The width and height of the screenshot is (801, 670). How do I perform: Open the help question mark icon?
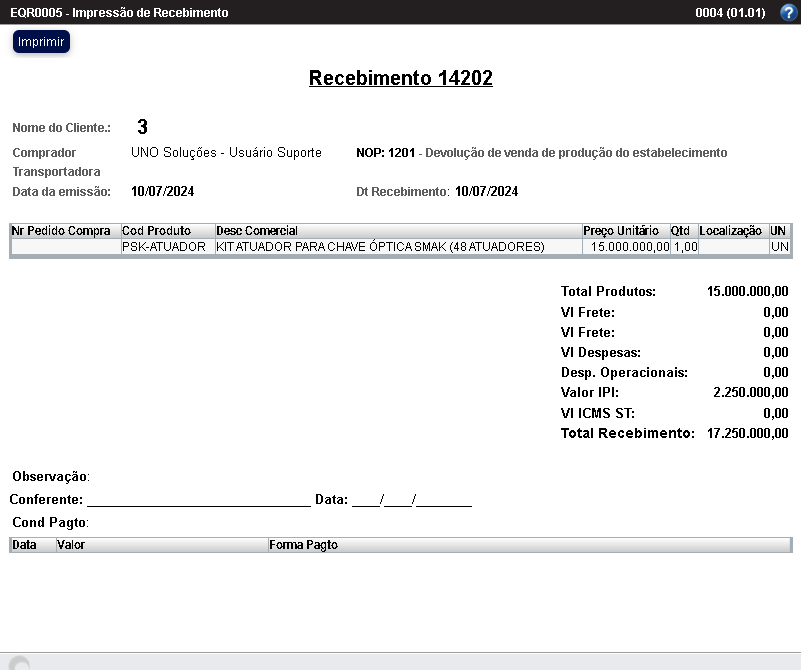(789, 12)
